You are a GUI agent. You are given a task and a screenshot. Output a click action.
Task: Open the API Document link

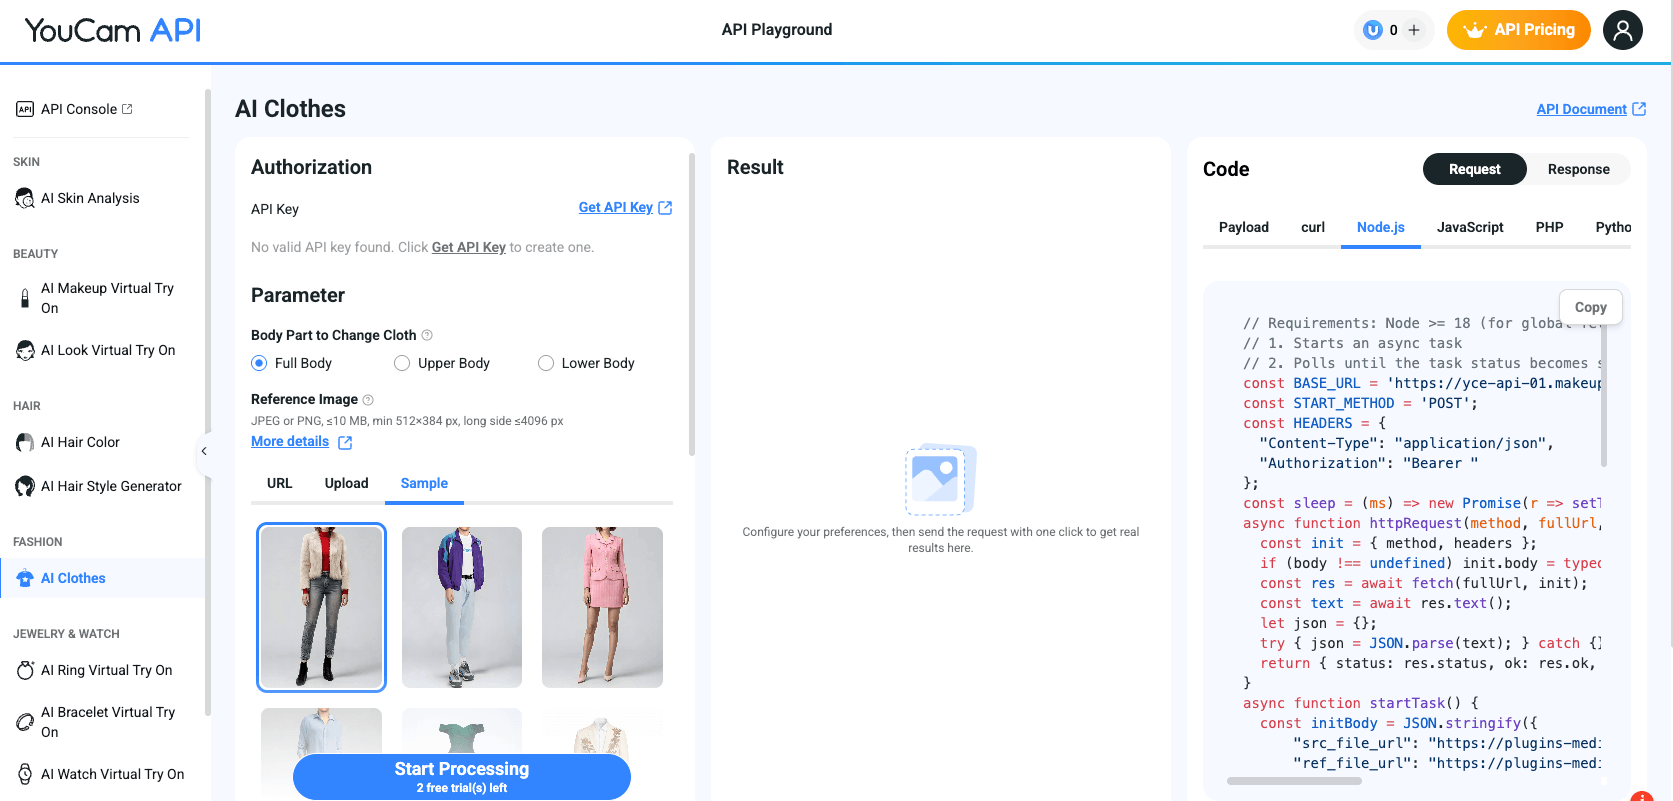[x=1581, y=109]
